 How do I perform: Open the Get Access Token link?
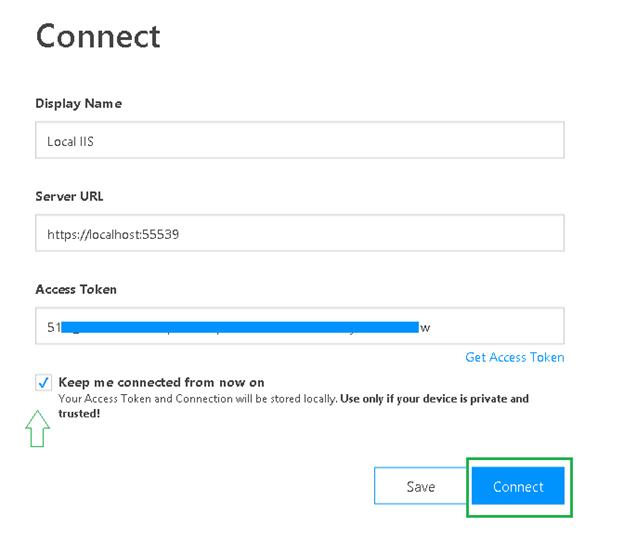514,357
